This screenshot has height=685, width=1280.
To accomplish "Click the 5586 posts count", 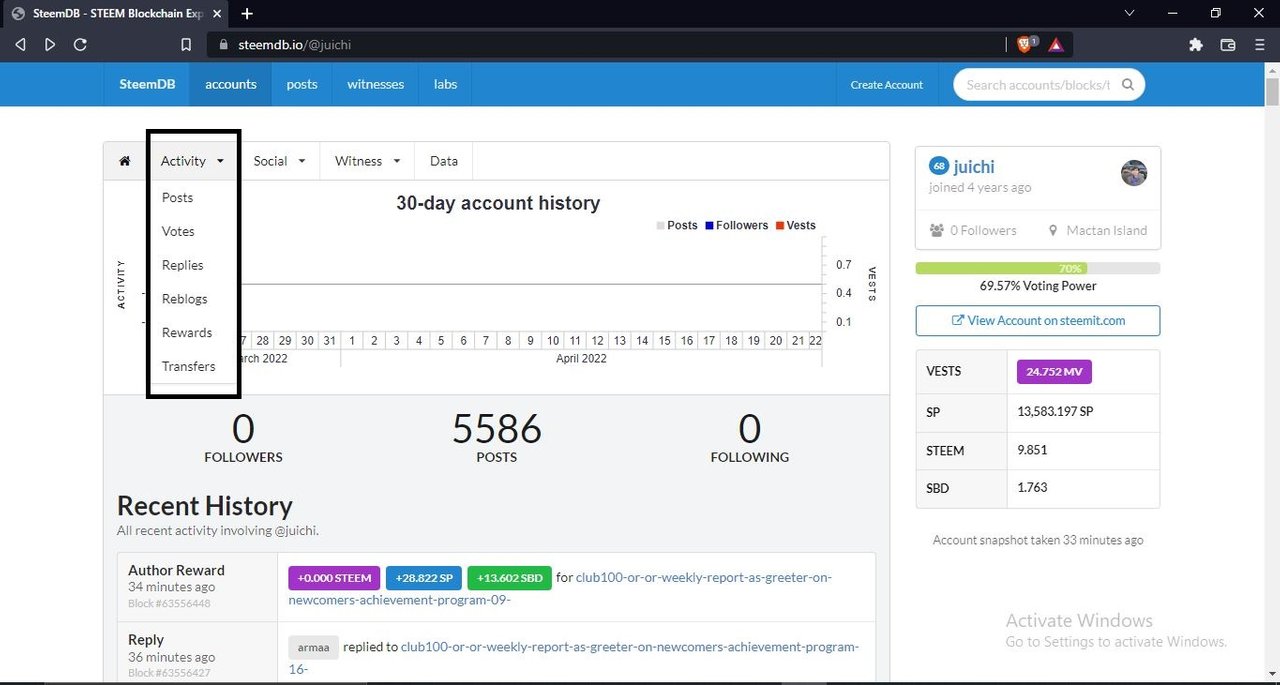I will pyautogui.click(x=497, y=429).
